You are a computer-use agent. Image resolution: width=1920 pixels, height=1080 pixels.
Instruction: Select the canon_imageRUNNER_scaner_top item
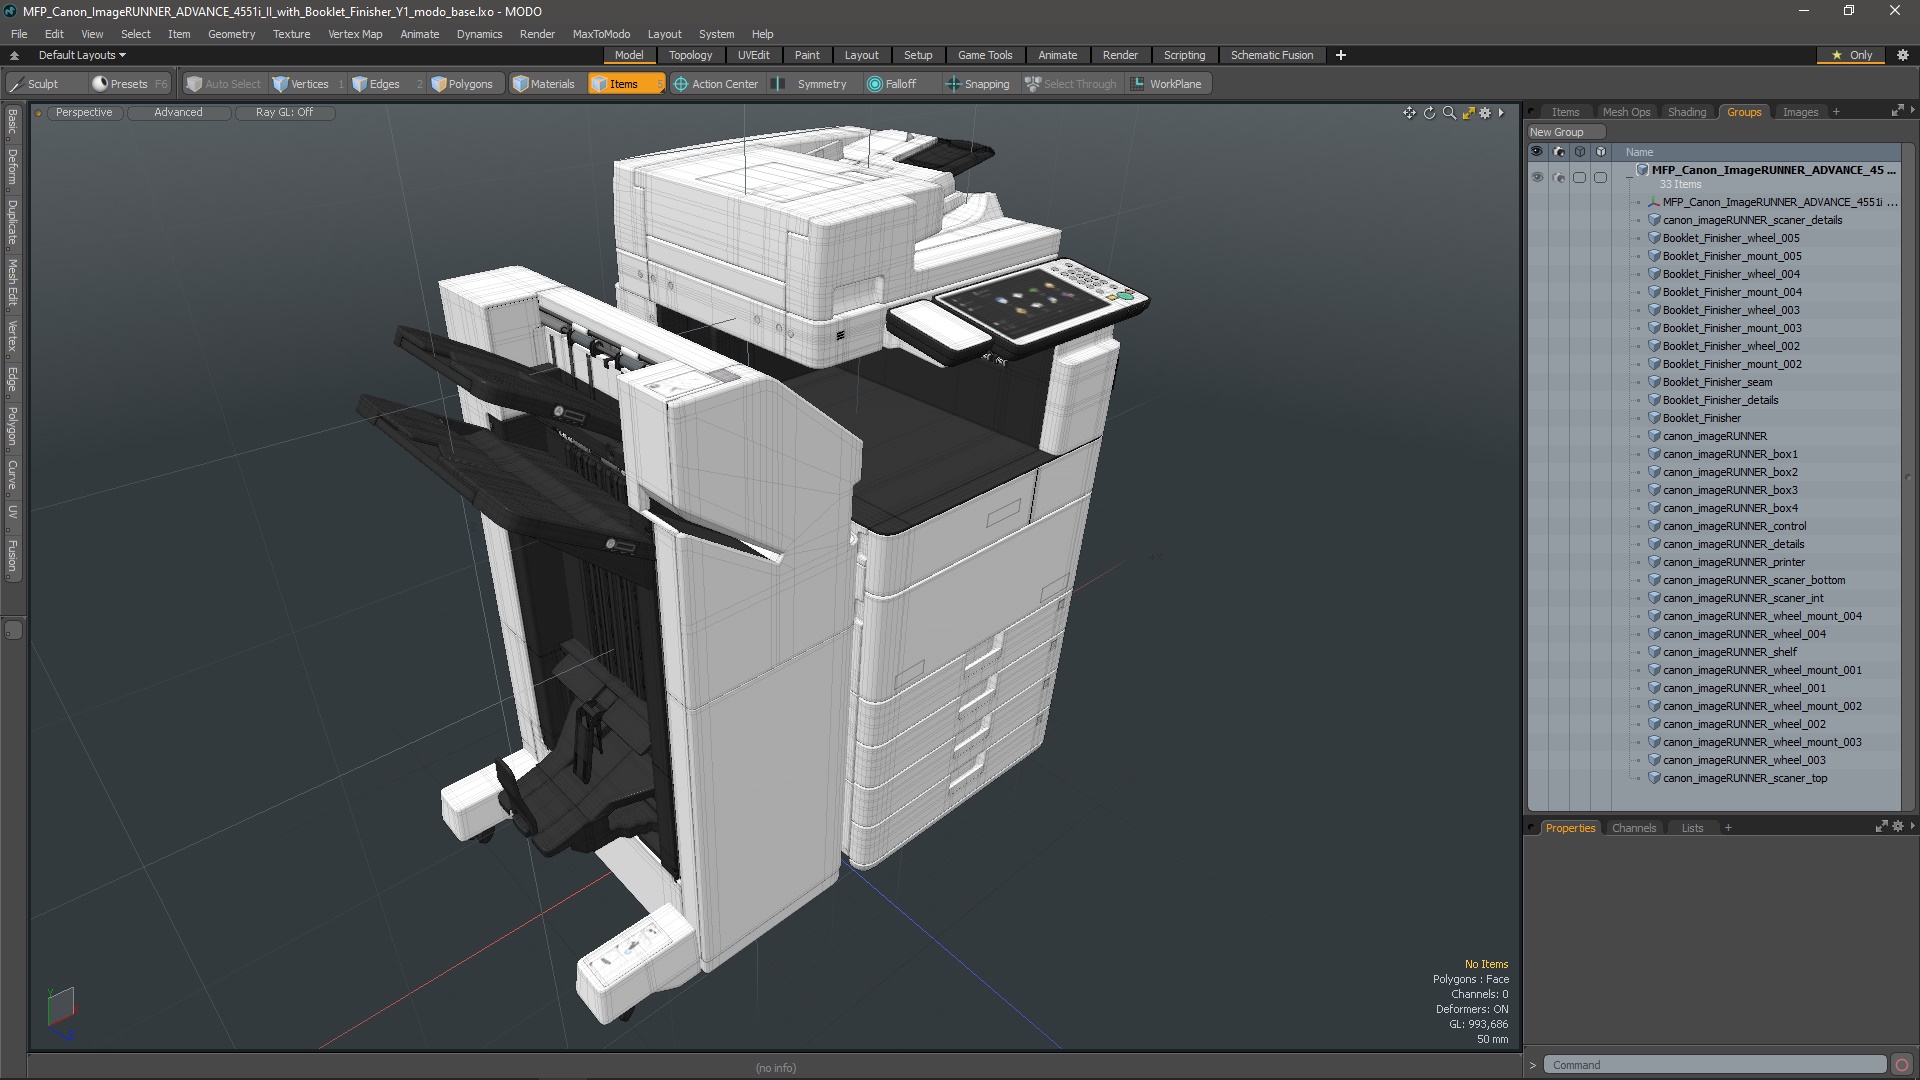coord(1744,778)
